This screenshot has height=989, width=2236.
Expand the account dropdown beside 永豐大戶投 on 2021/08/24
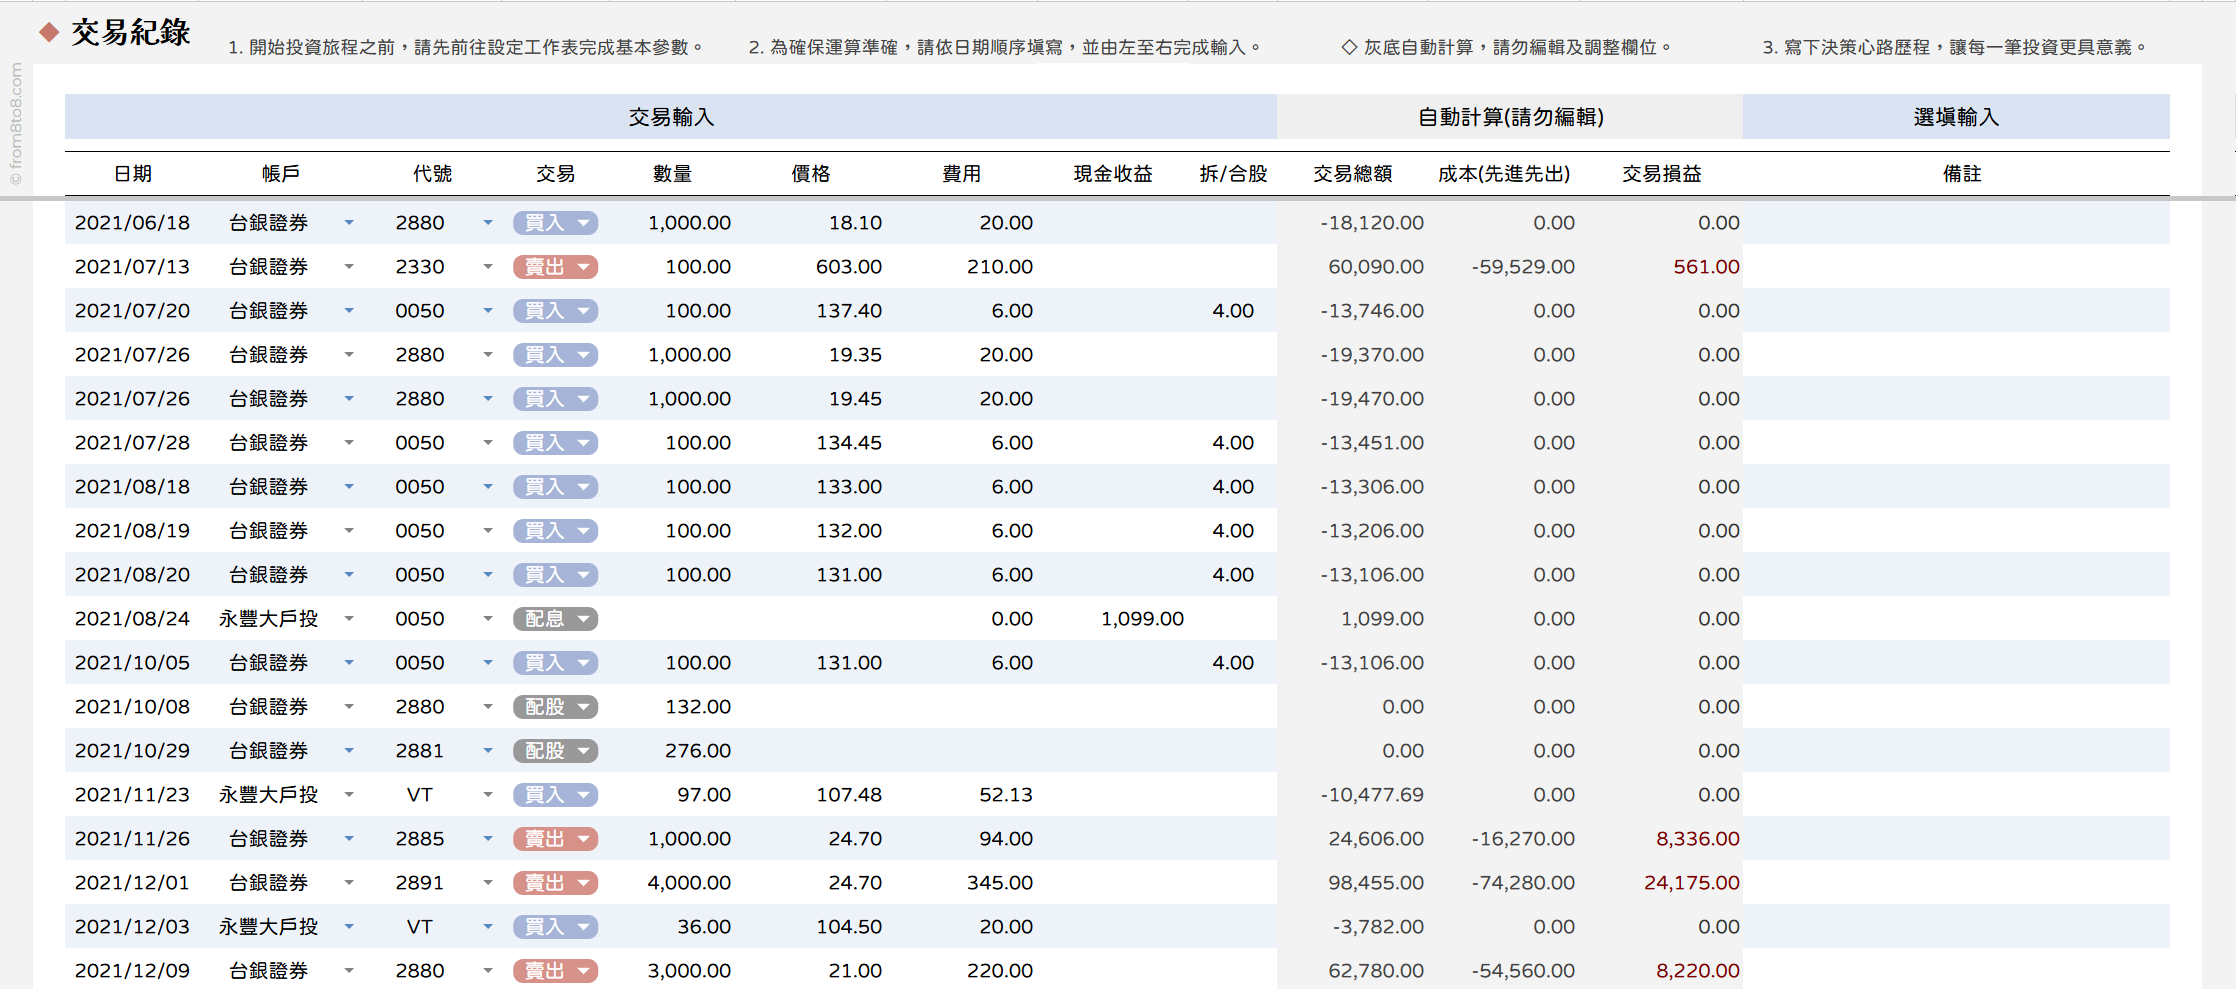point(349,618)
